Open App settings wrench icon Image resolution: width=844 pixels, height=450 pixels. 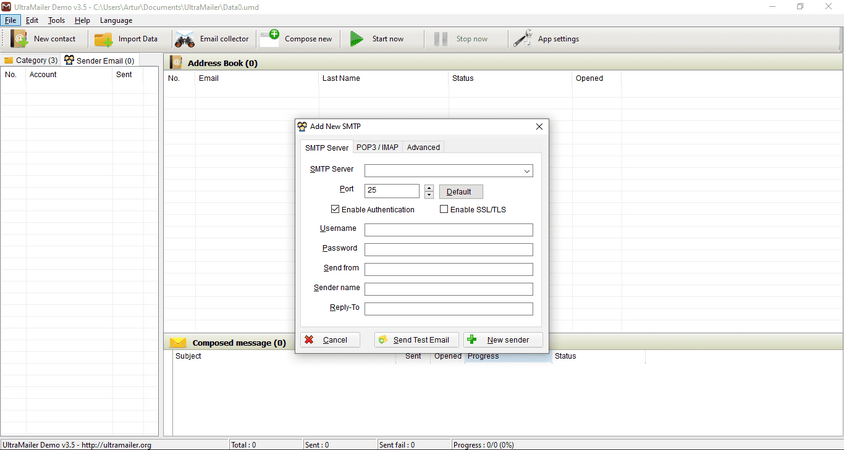pos(522,38)
